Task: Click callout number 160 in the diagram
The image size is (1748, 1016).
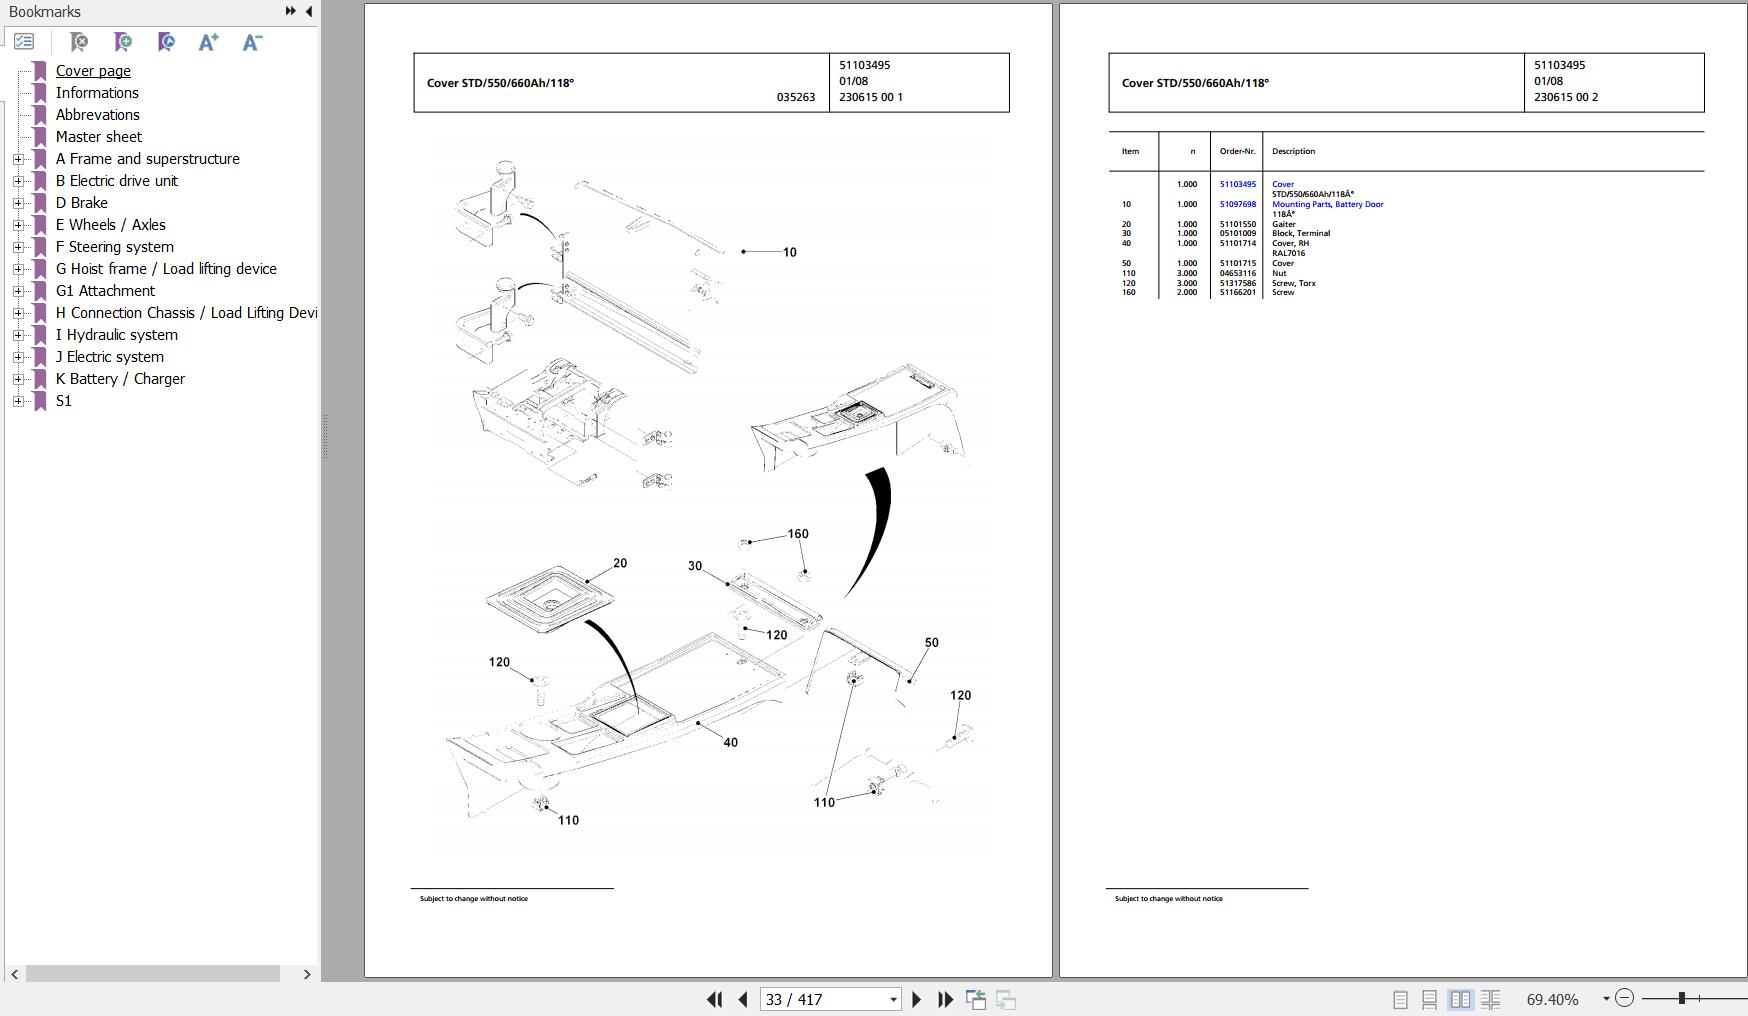Action: coord(798,534)
